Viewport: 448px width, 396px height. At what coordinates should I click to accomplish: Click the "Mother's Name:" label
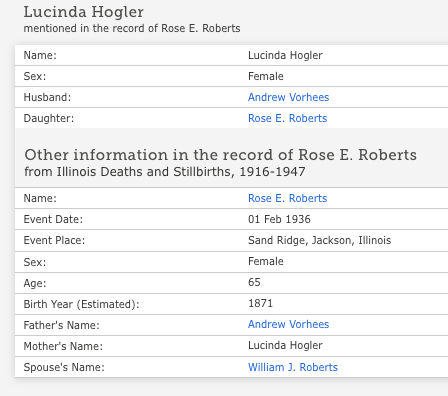pos(63,346)
